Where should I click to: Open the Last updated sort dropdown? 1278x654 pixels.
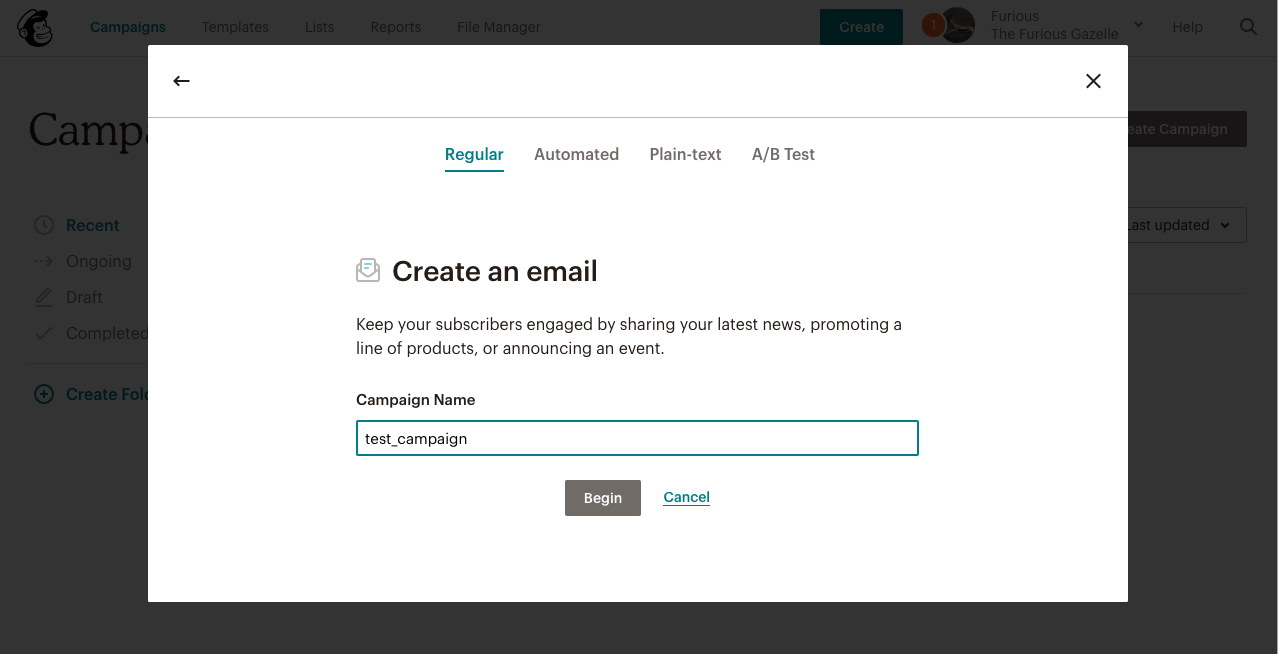(1187, 225)
